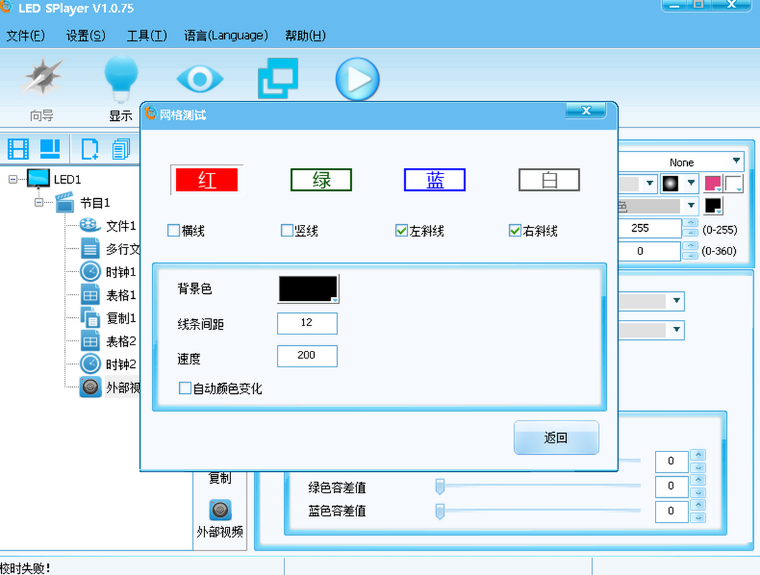The image size is (760, 575).
Task: Collapse the 节目1 tree node
Action: (x=39, y=203)
